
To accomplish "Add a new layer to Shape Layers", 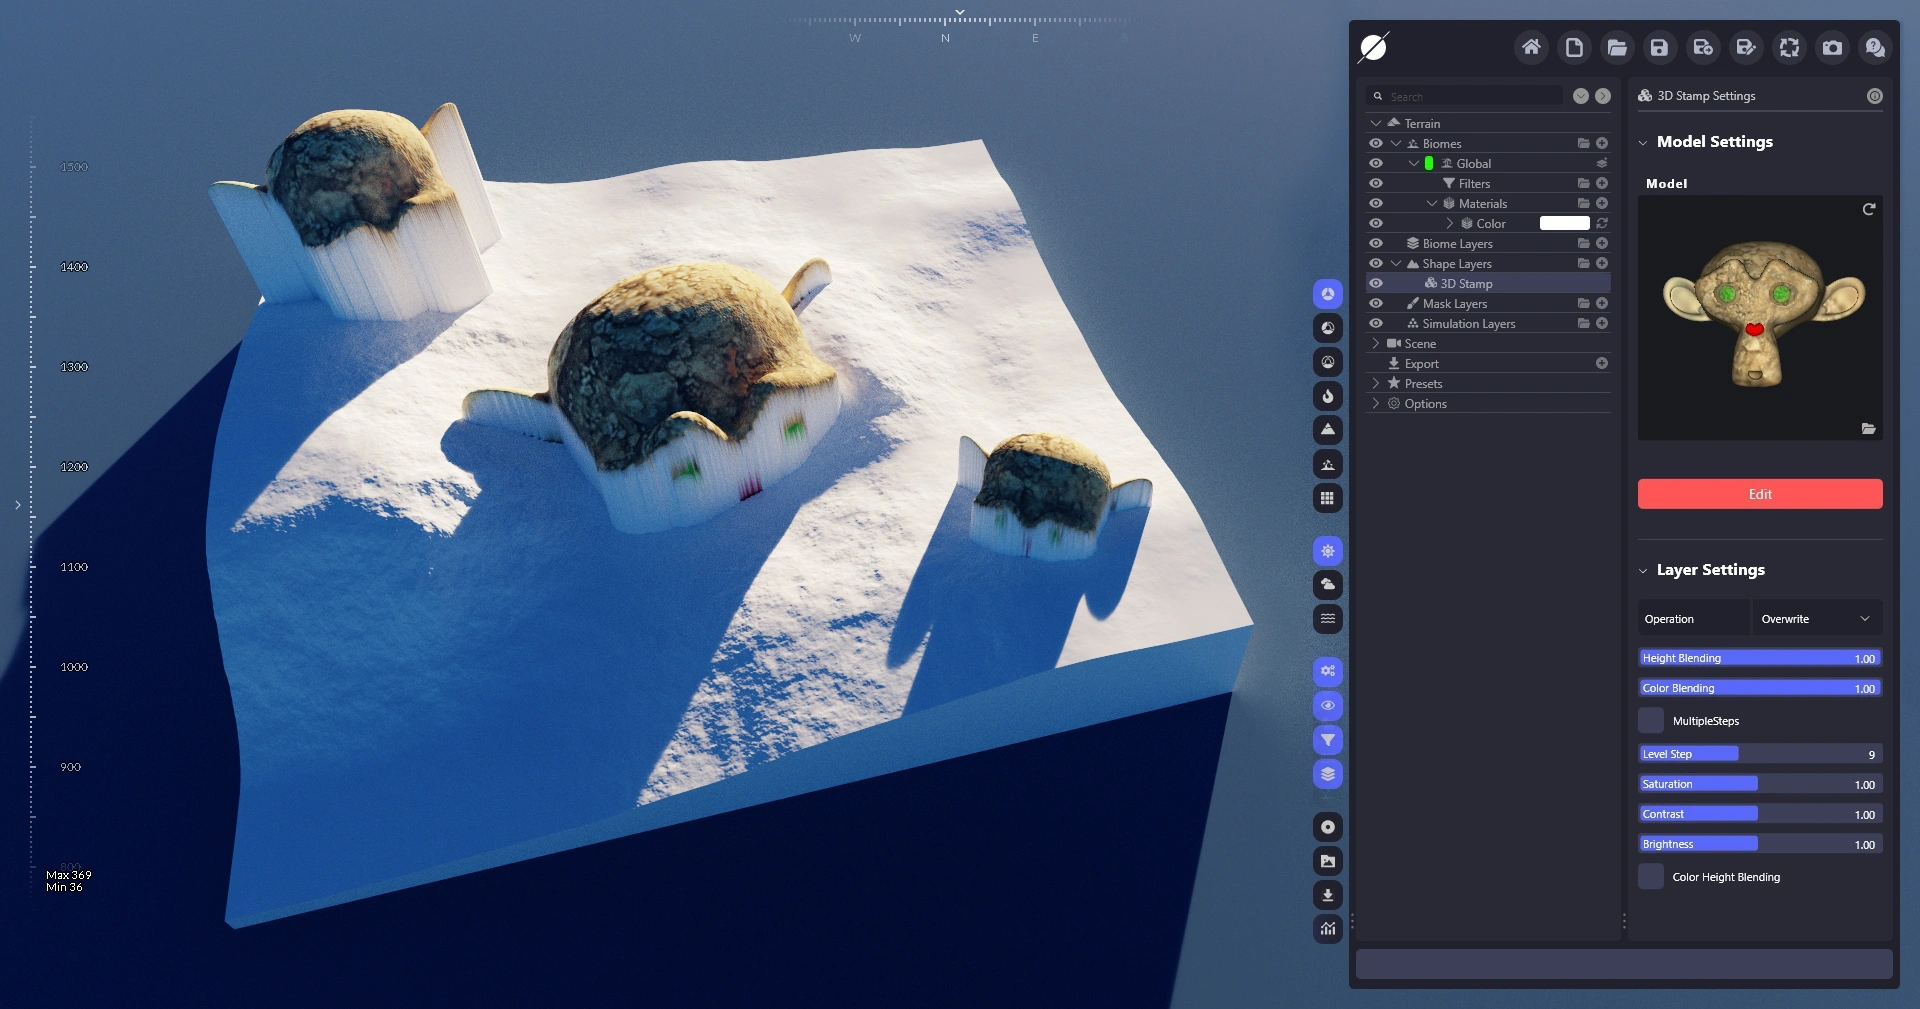I will pyautogui.click(x=1602, y=263).
